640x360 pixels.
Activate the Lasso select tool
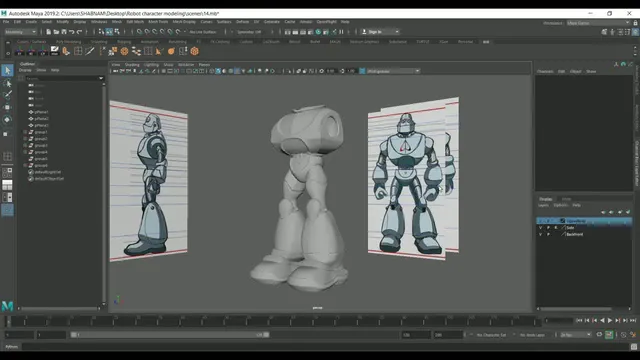[7, 83]
